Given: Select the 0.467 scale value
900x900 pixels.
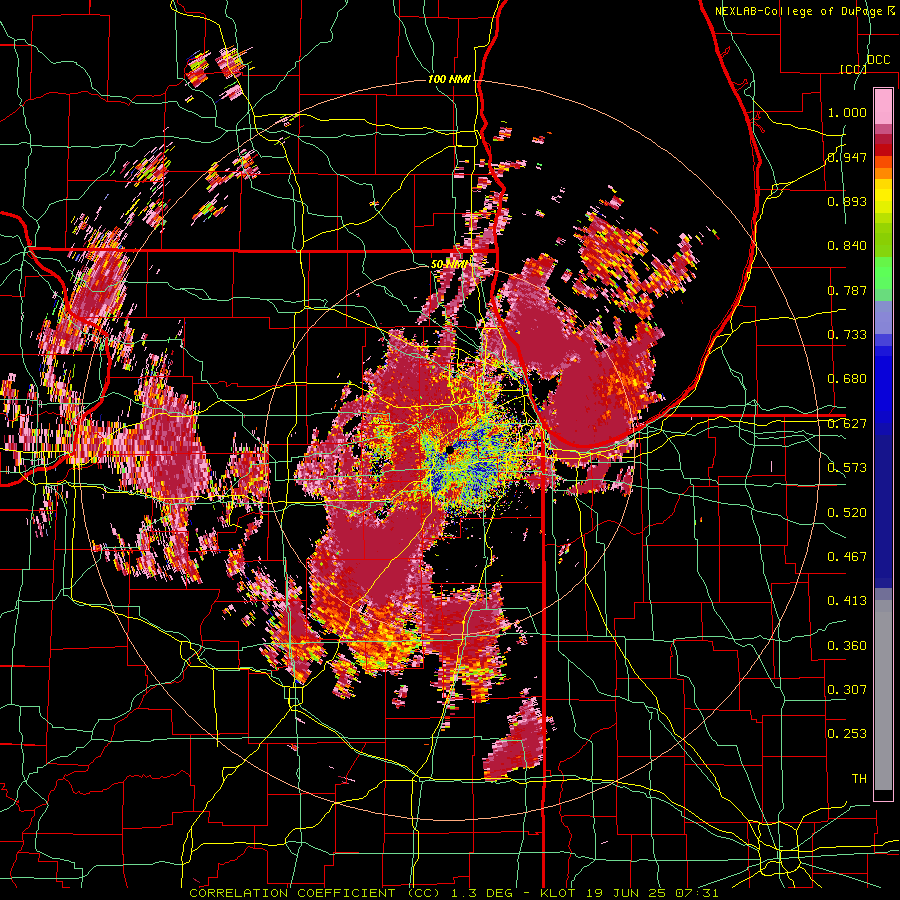Looking at the screenshot, I should [847, 557].
